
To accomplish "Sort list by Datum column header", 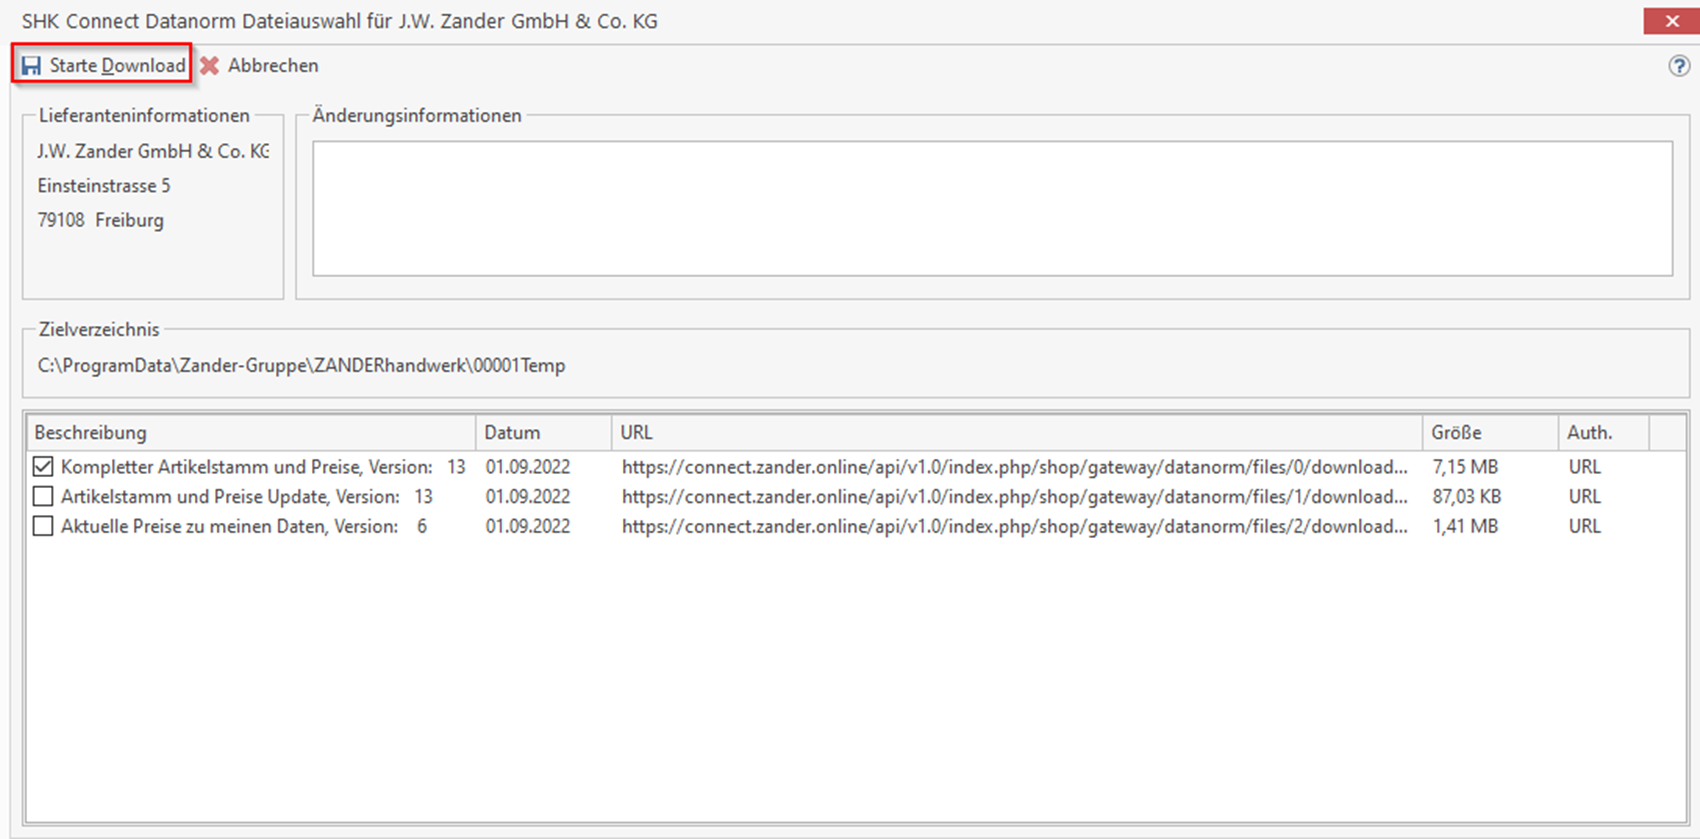I will [x=512, y=433].
